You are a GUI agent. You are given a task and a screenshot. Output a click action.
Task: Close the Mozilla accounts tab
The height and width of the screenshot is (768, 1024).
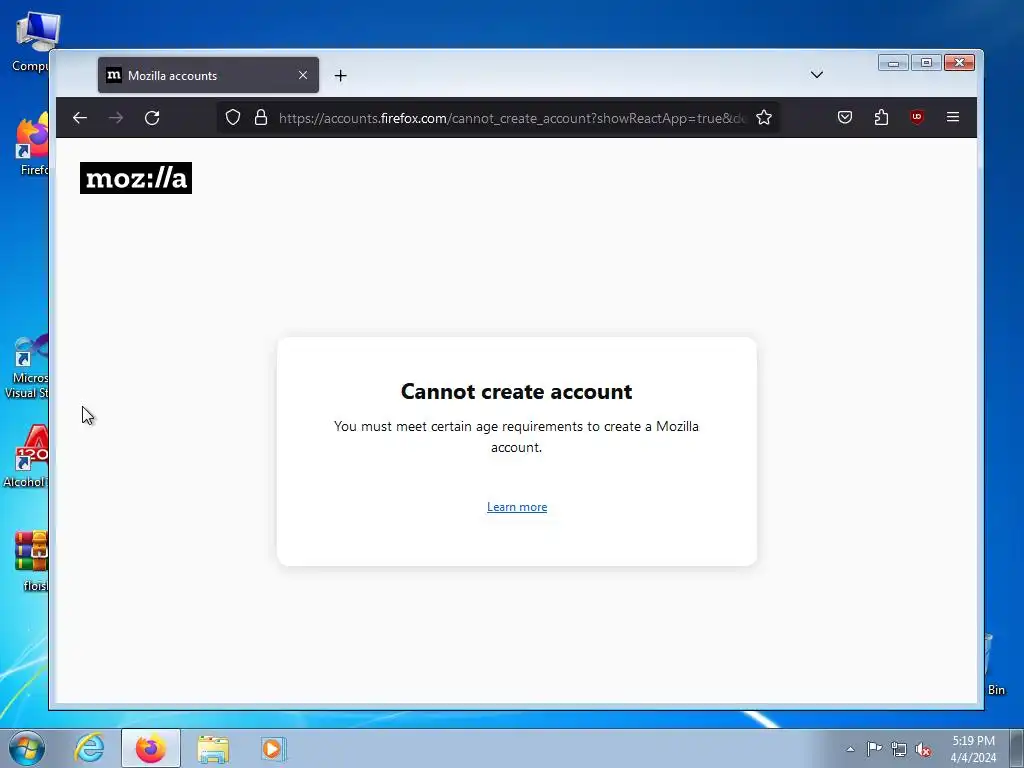(303, 75)
